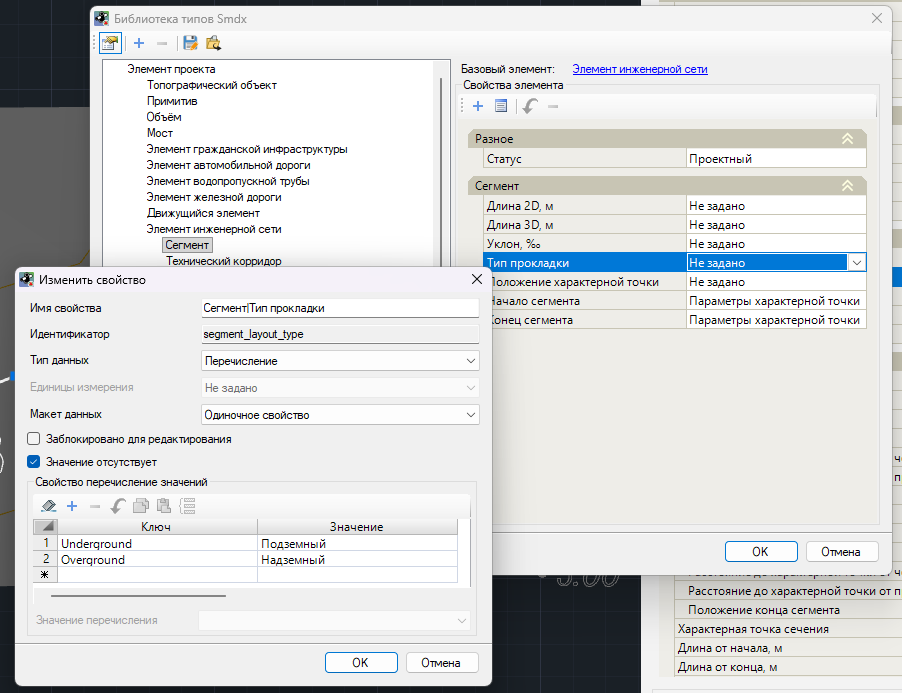Add a new element property with plus icon
This screenshot has width=902, height=693.
click(478, 106)
